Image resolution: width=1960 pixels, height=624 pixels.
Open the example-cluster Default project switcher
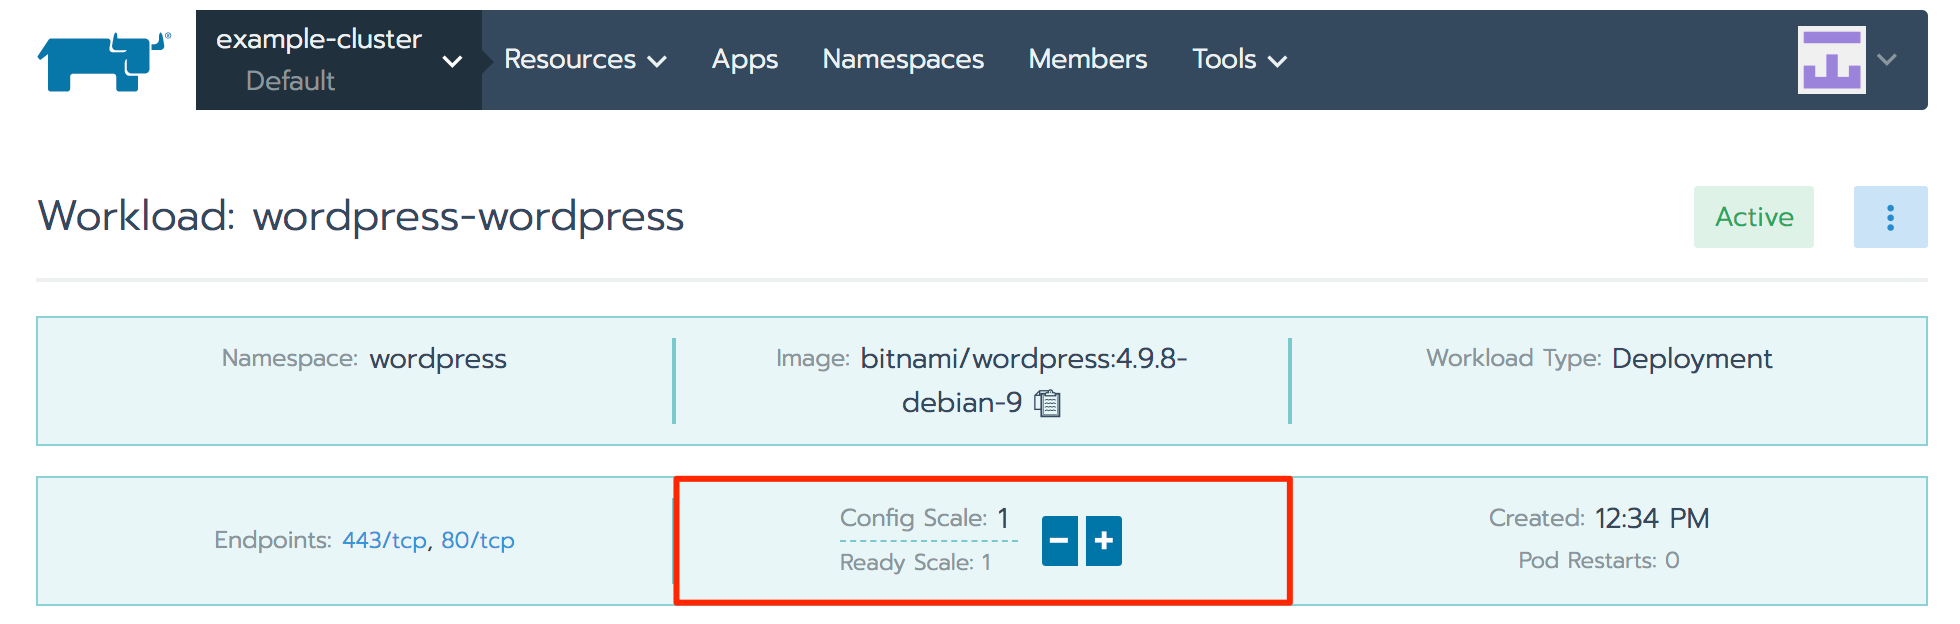pos(338,60)
